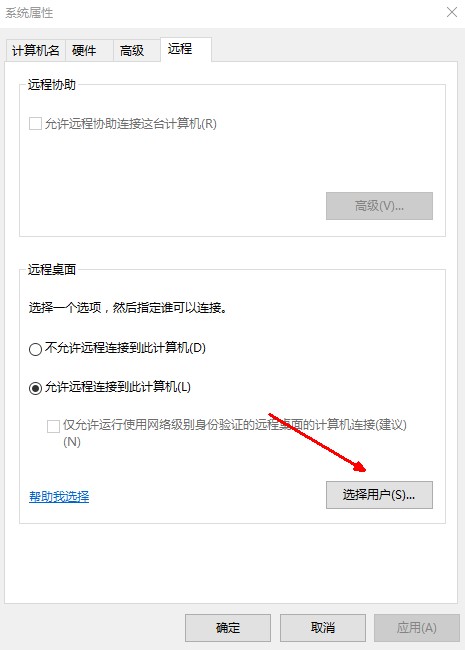This screenshot has height=650, width=465.
Task: Tick the network-level authentication checkbox (N)
Action: pyautogui.click(x=53, y=426)
